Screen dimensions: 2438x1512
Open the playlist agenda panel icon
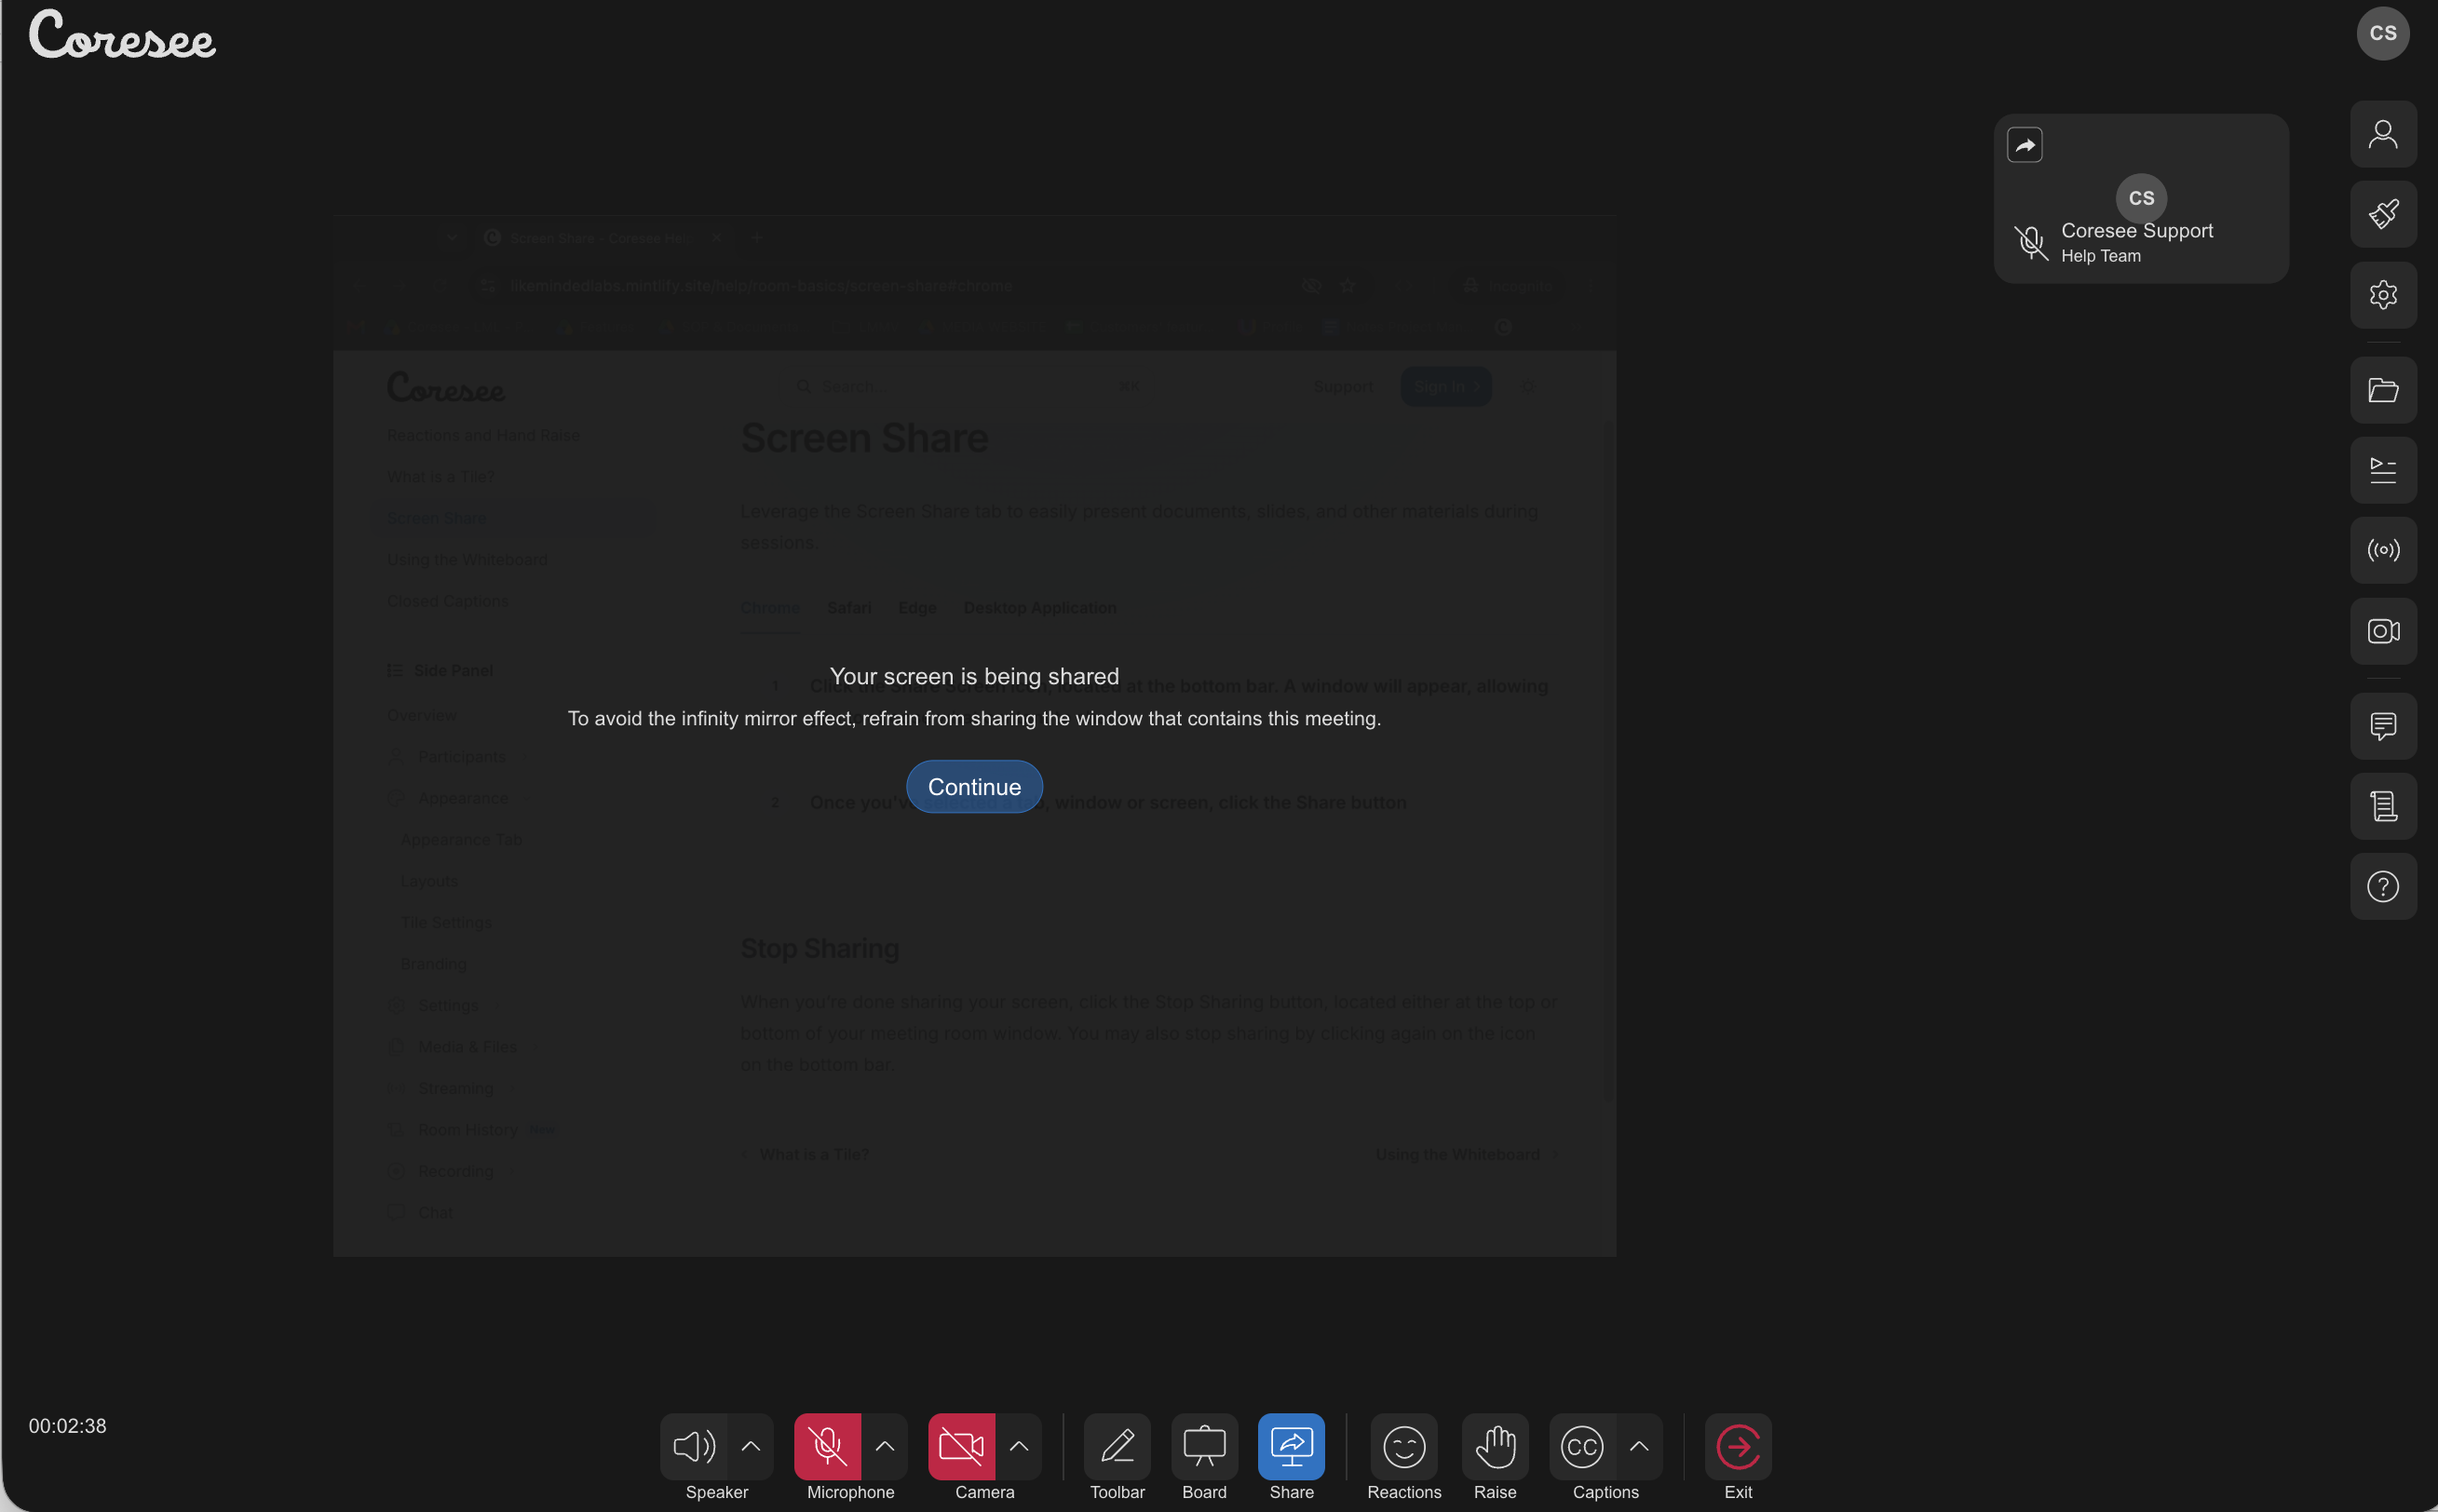(x=2383, y=470)
